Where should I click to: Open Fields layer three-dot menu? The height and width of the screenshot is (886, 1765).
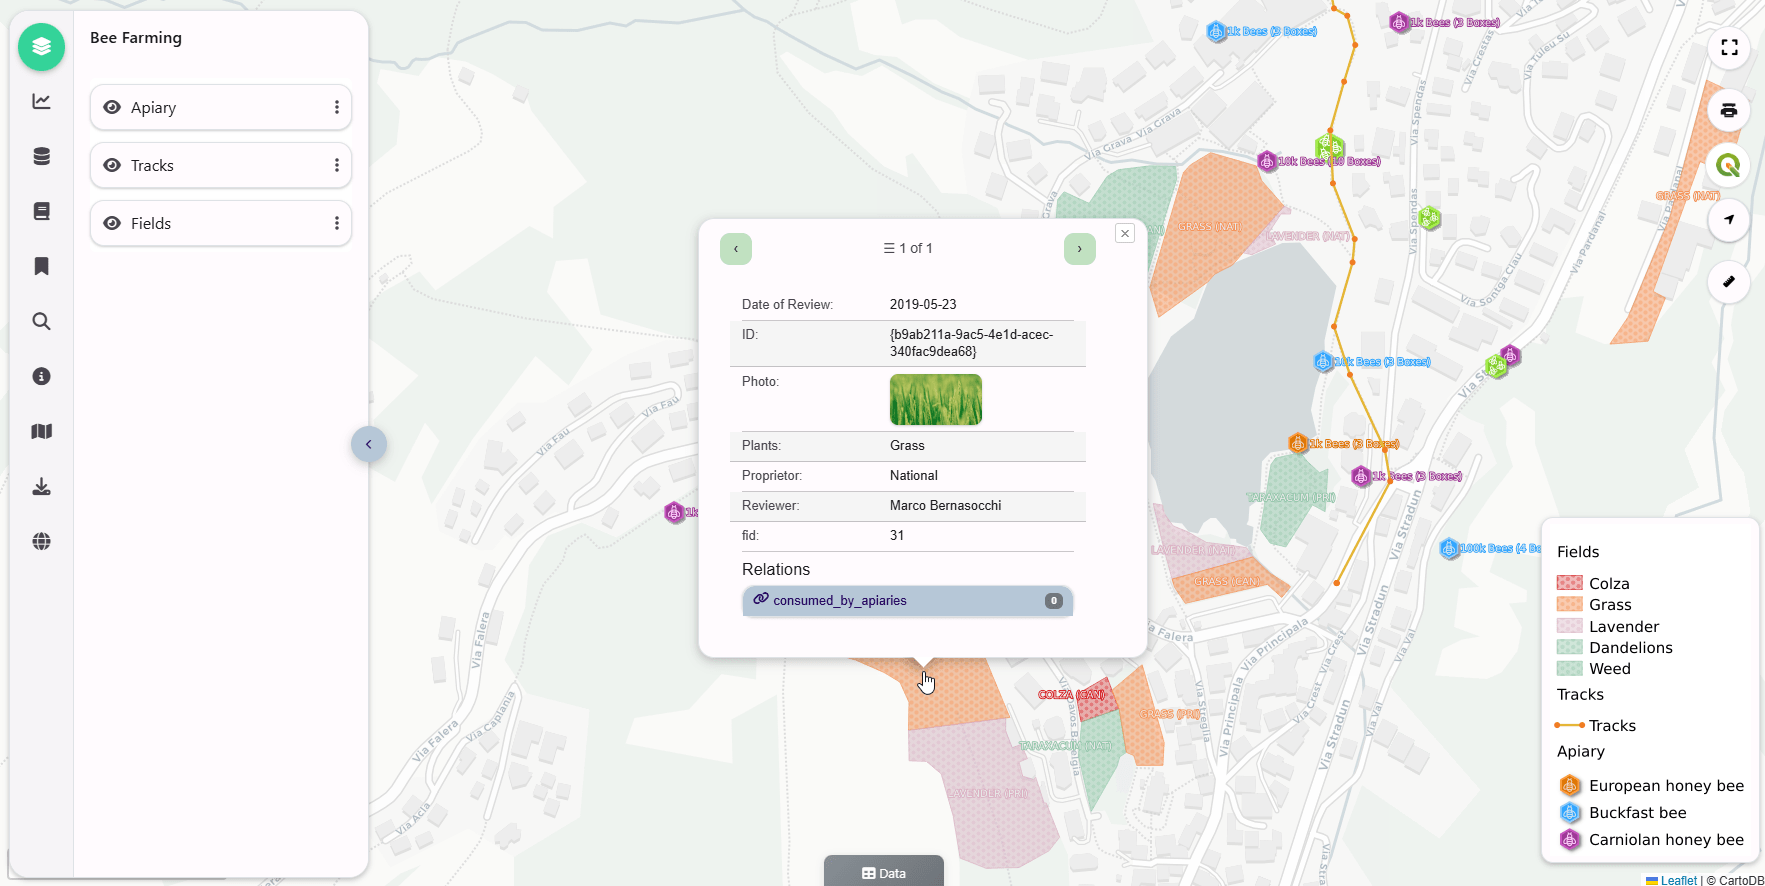336,223
